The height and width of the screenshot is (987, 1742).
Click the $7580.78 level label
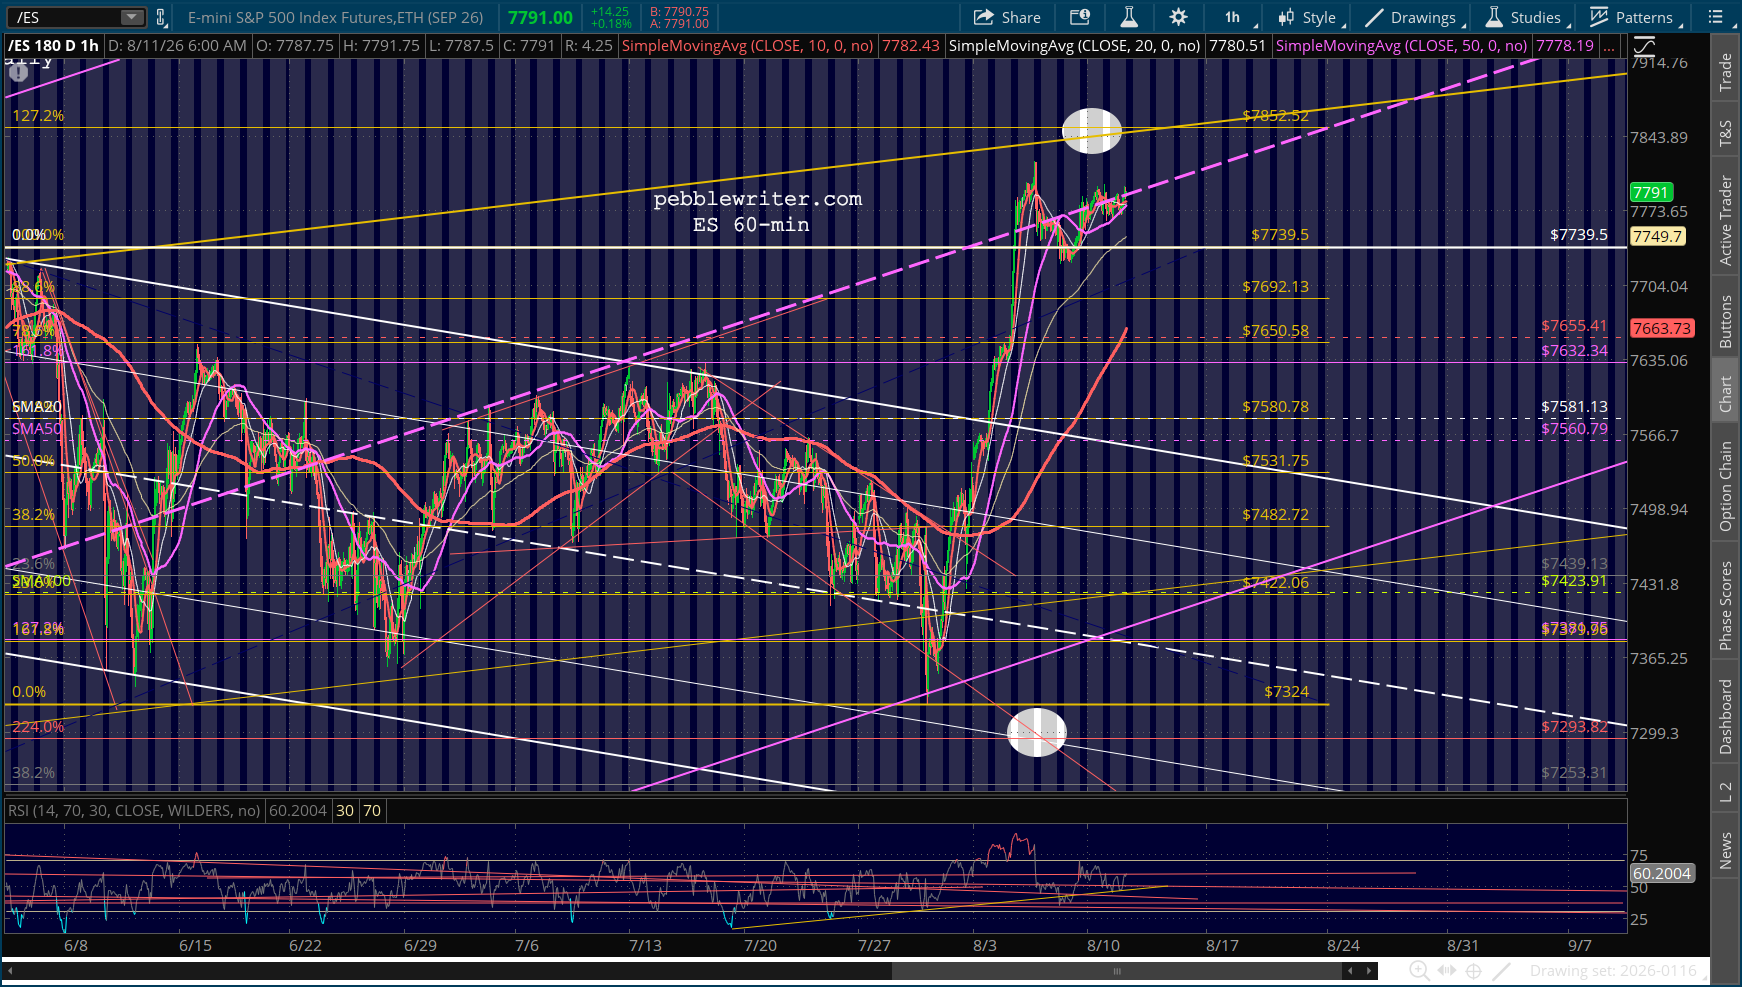[1275, 407]
